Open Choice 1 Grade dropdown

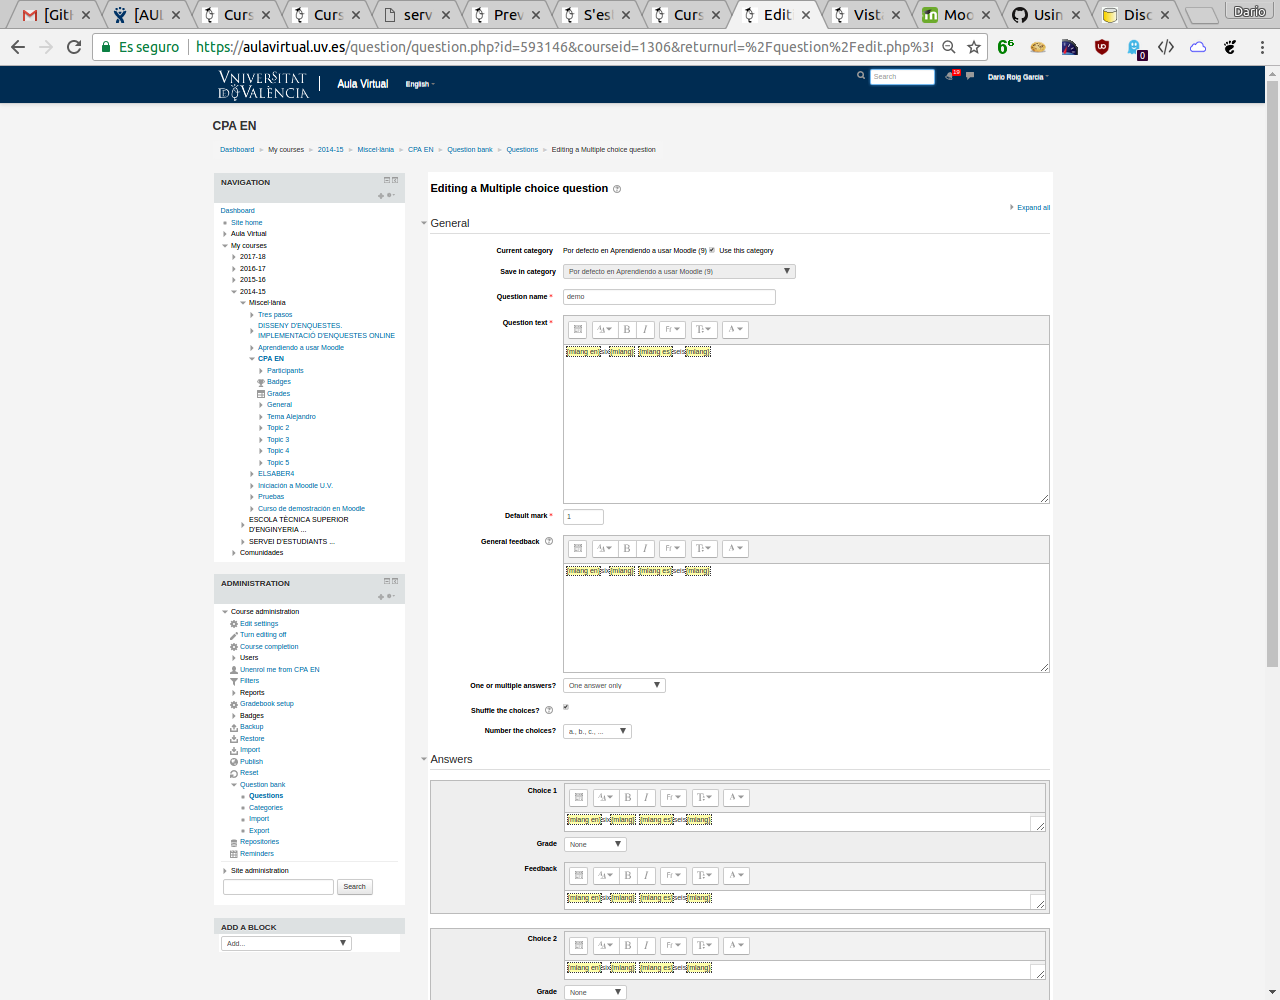[595, 845]
